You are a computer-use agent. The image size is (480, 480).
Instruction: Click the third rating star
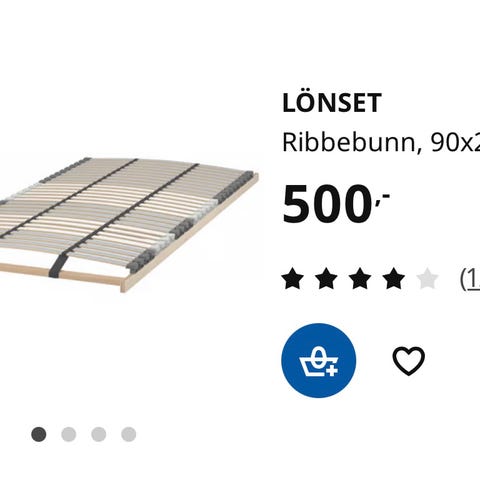point(360,278)
